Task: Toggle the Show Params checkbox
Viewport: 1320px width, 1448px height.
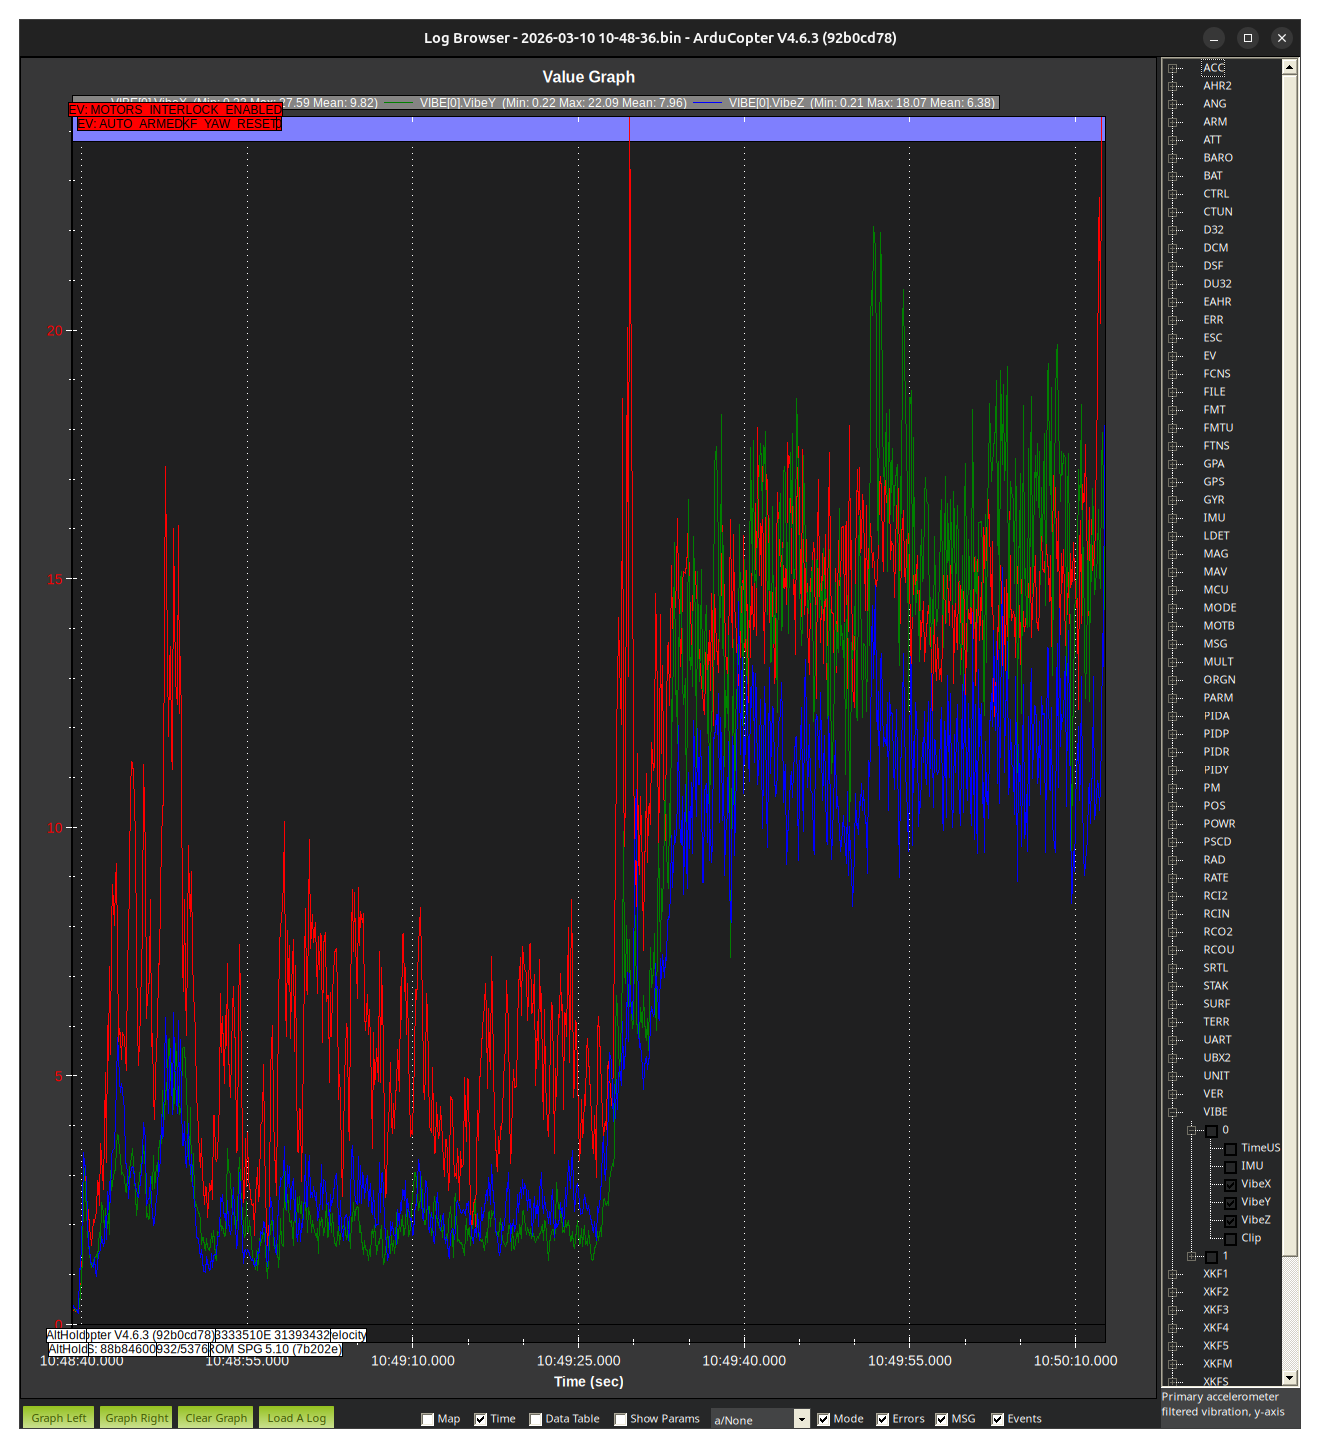Action: [621, 1419]
